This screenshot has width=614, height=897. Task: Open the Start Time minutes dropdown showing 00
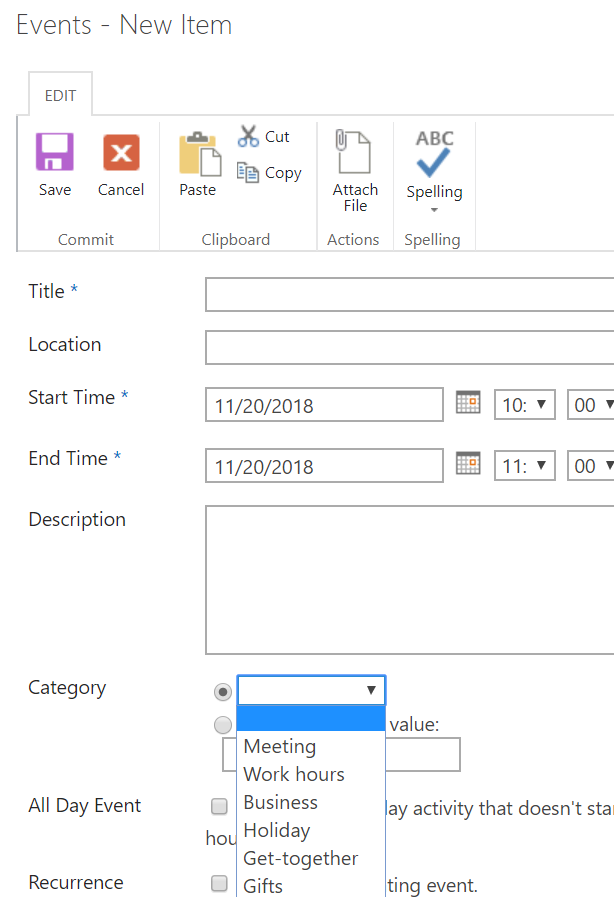coord(596,404)
